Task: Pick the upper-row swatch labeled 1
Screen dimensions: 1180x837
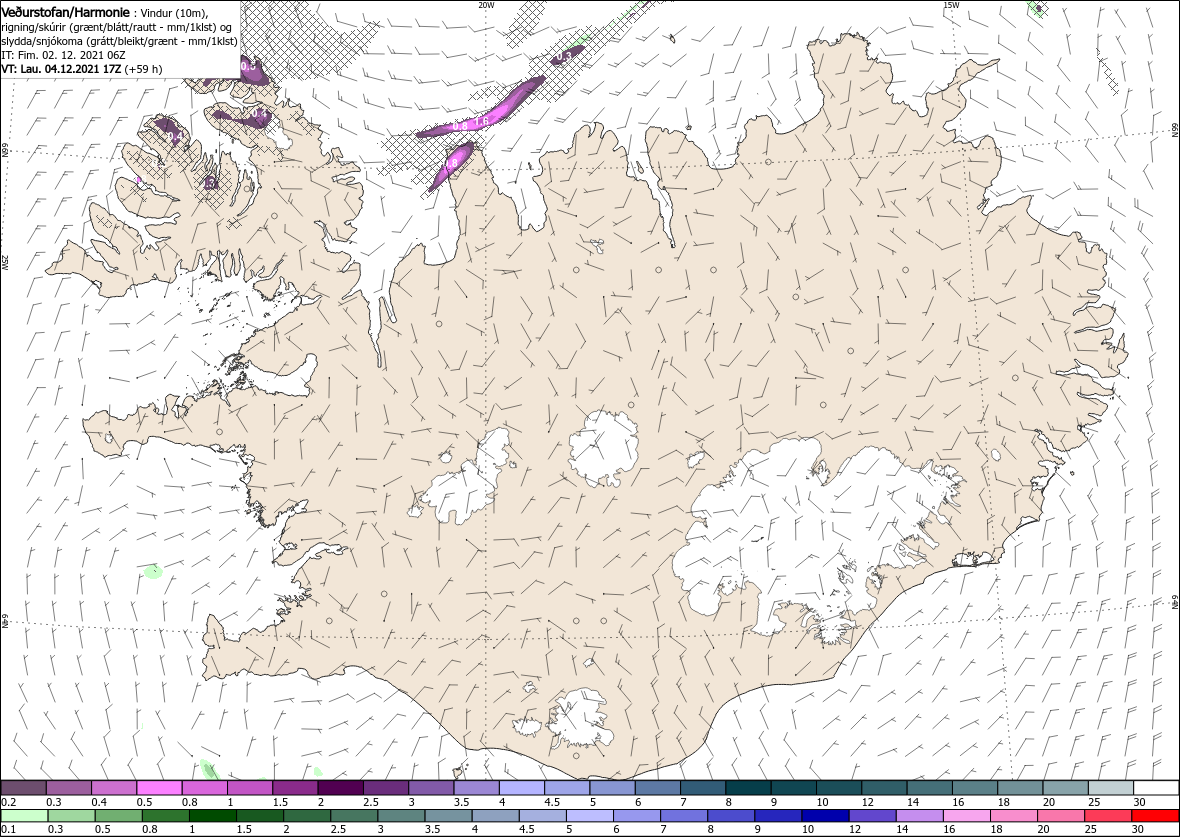Action: 250,788
